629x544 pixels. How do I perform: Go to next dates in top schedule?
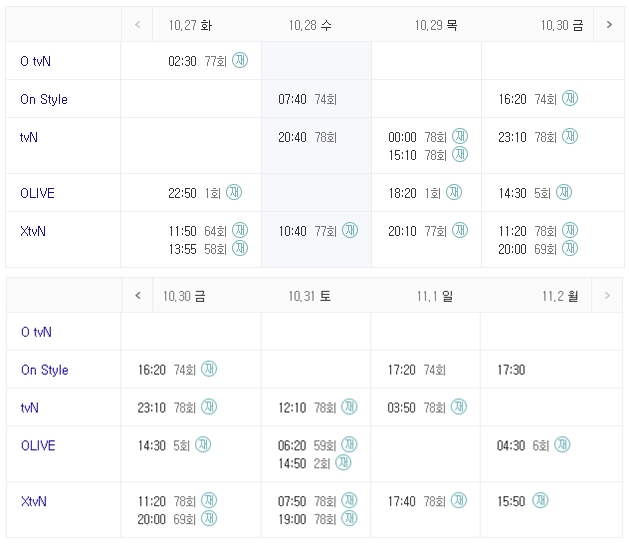tap(607, 24)
